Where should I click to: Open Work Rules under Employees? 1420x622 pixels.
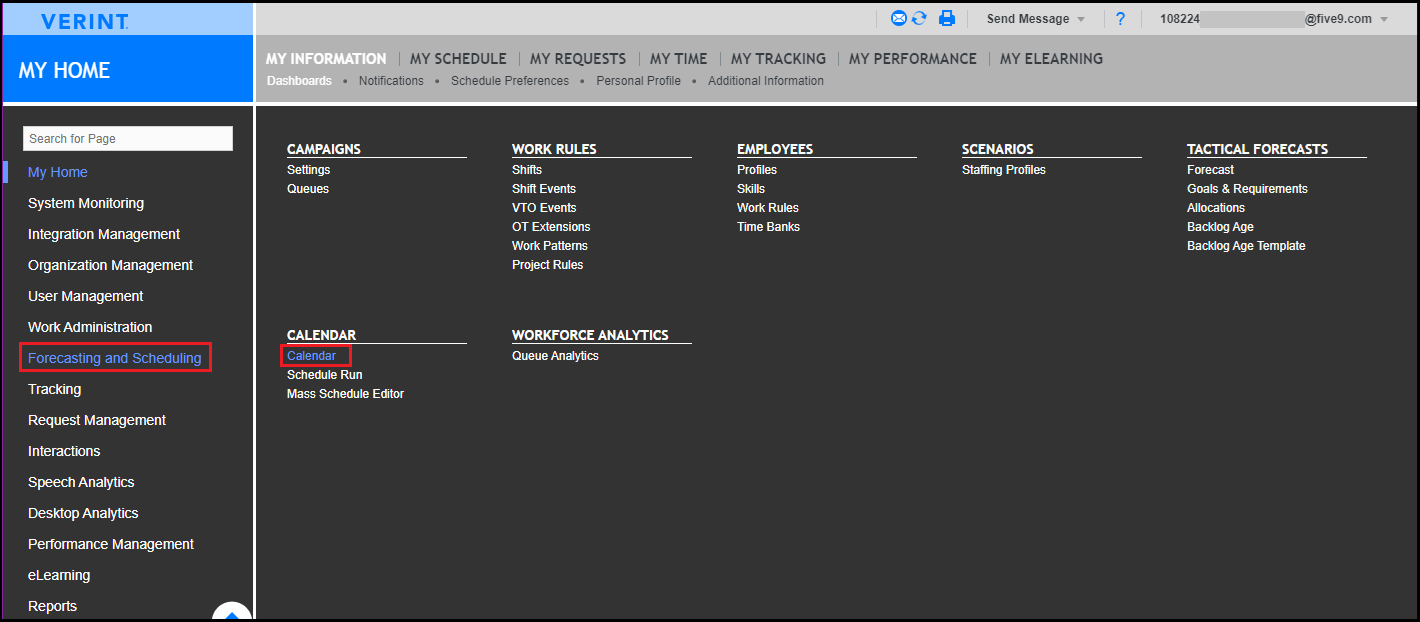point(768,208)
